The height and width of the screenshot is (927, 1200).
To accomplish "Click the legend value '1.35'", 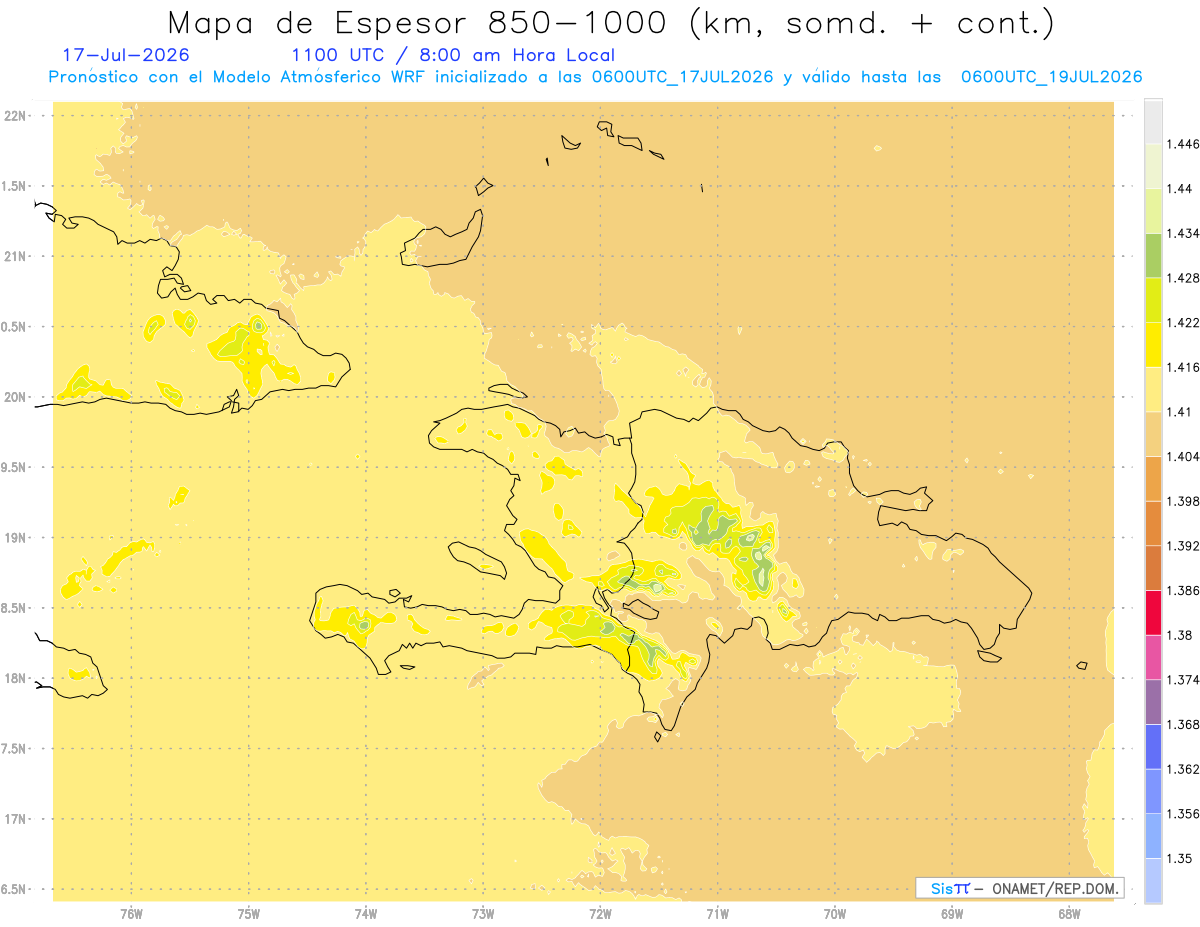I will (1180, 858).
